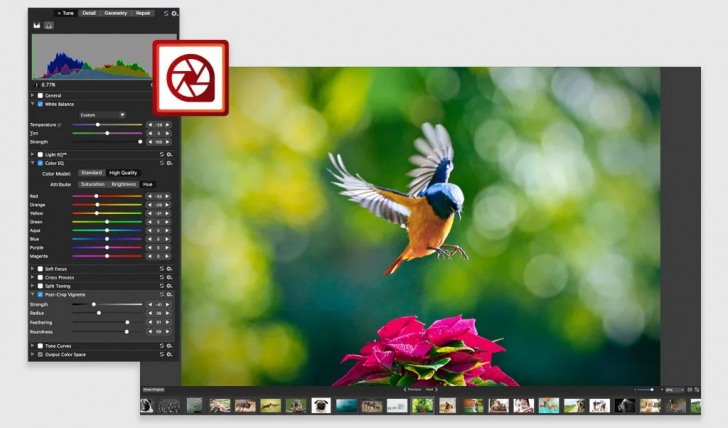Reset the Output Color Space section
The width and height of the screenshot is (728, 428).
162,354
